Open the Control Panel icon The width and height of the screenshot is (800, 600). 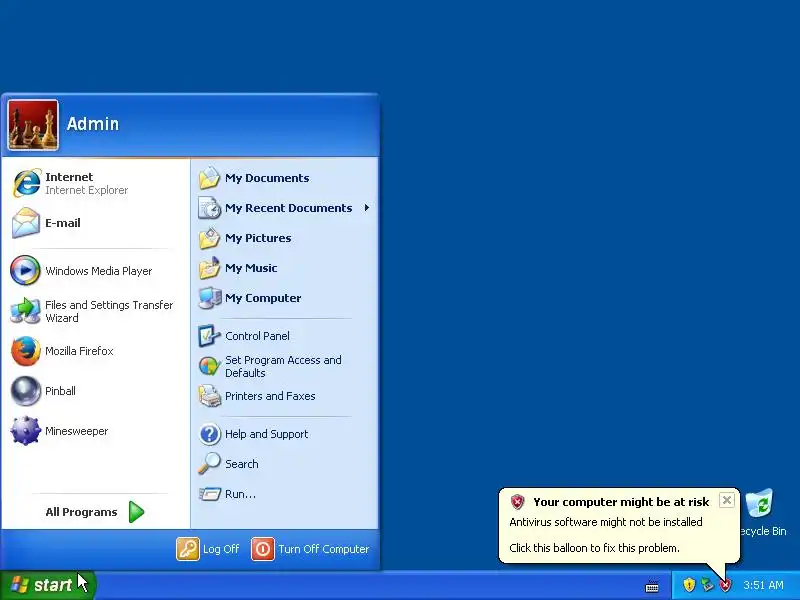pos(210,336)
